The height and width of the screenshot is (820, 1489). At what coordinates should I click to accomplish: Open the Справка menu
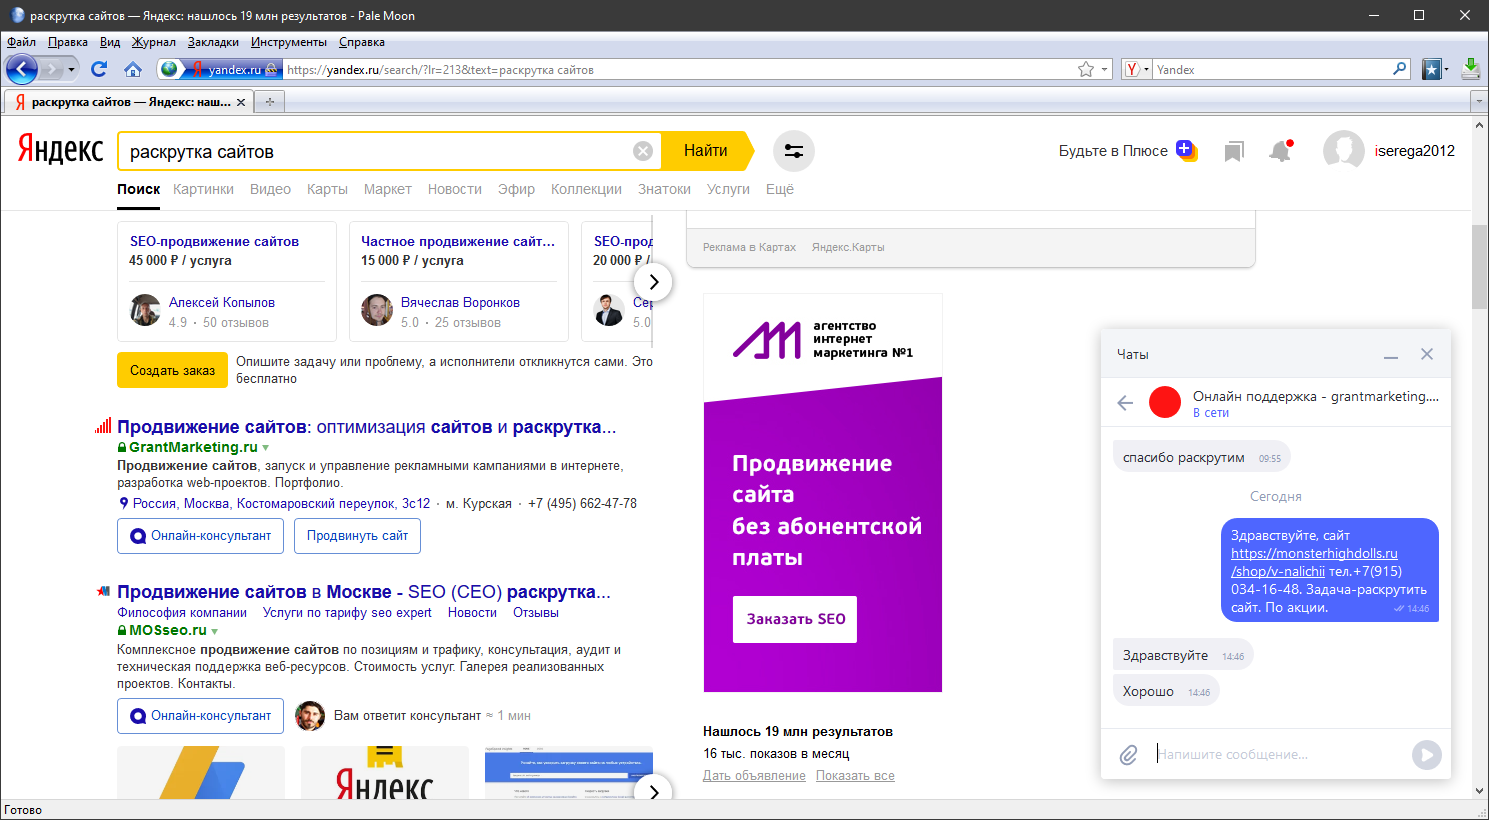362,42
